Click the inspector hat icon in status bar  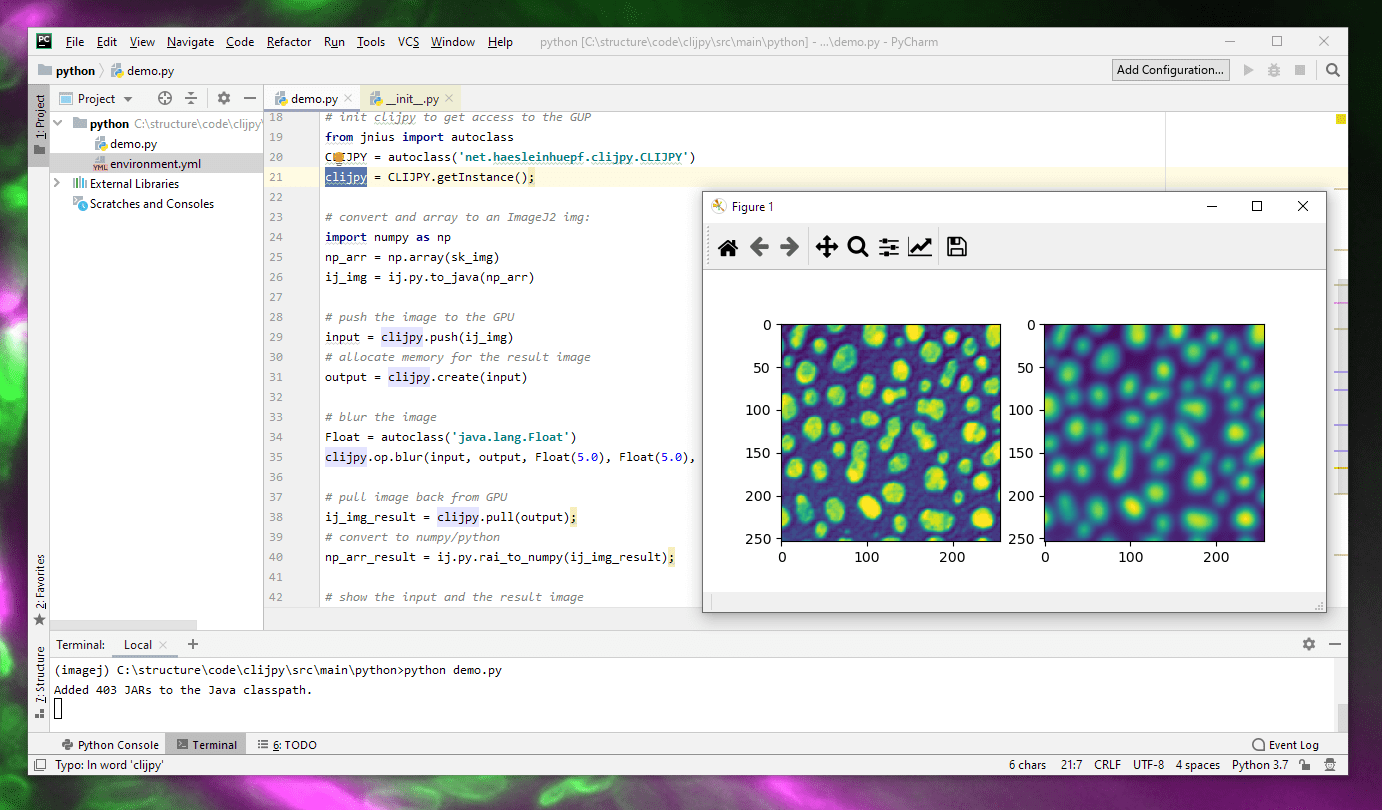tap(1331, 765)
